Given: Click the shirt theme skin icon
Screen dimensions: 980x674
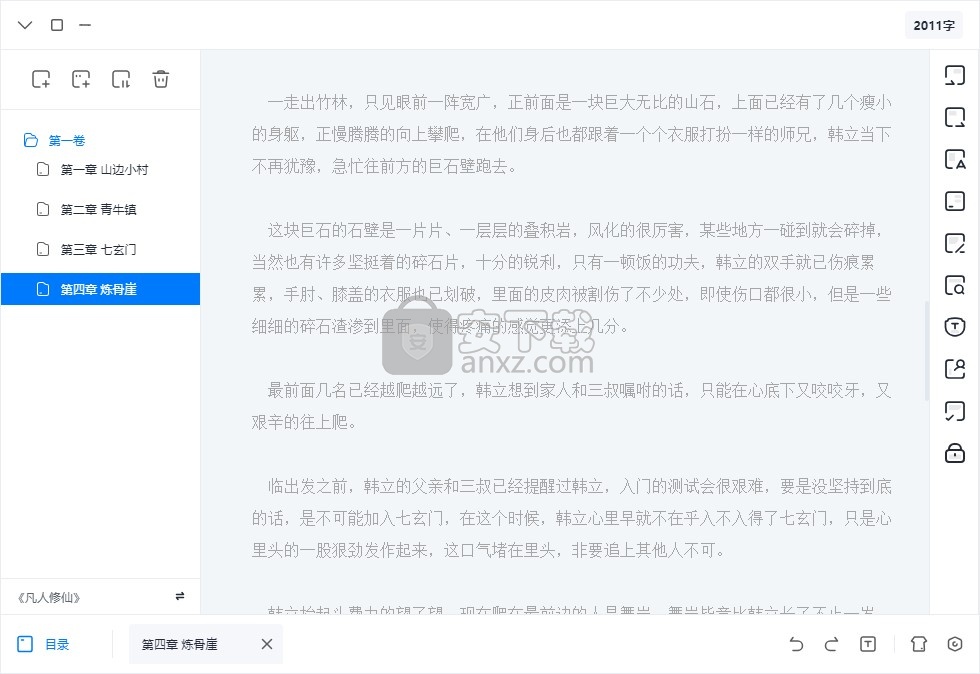Looking at the screenshot, I should tap(919, 644).
